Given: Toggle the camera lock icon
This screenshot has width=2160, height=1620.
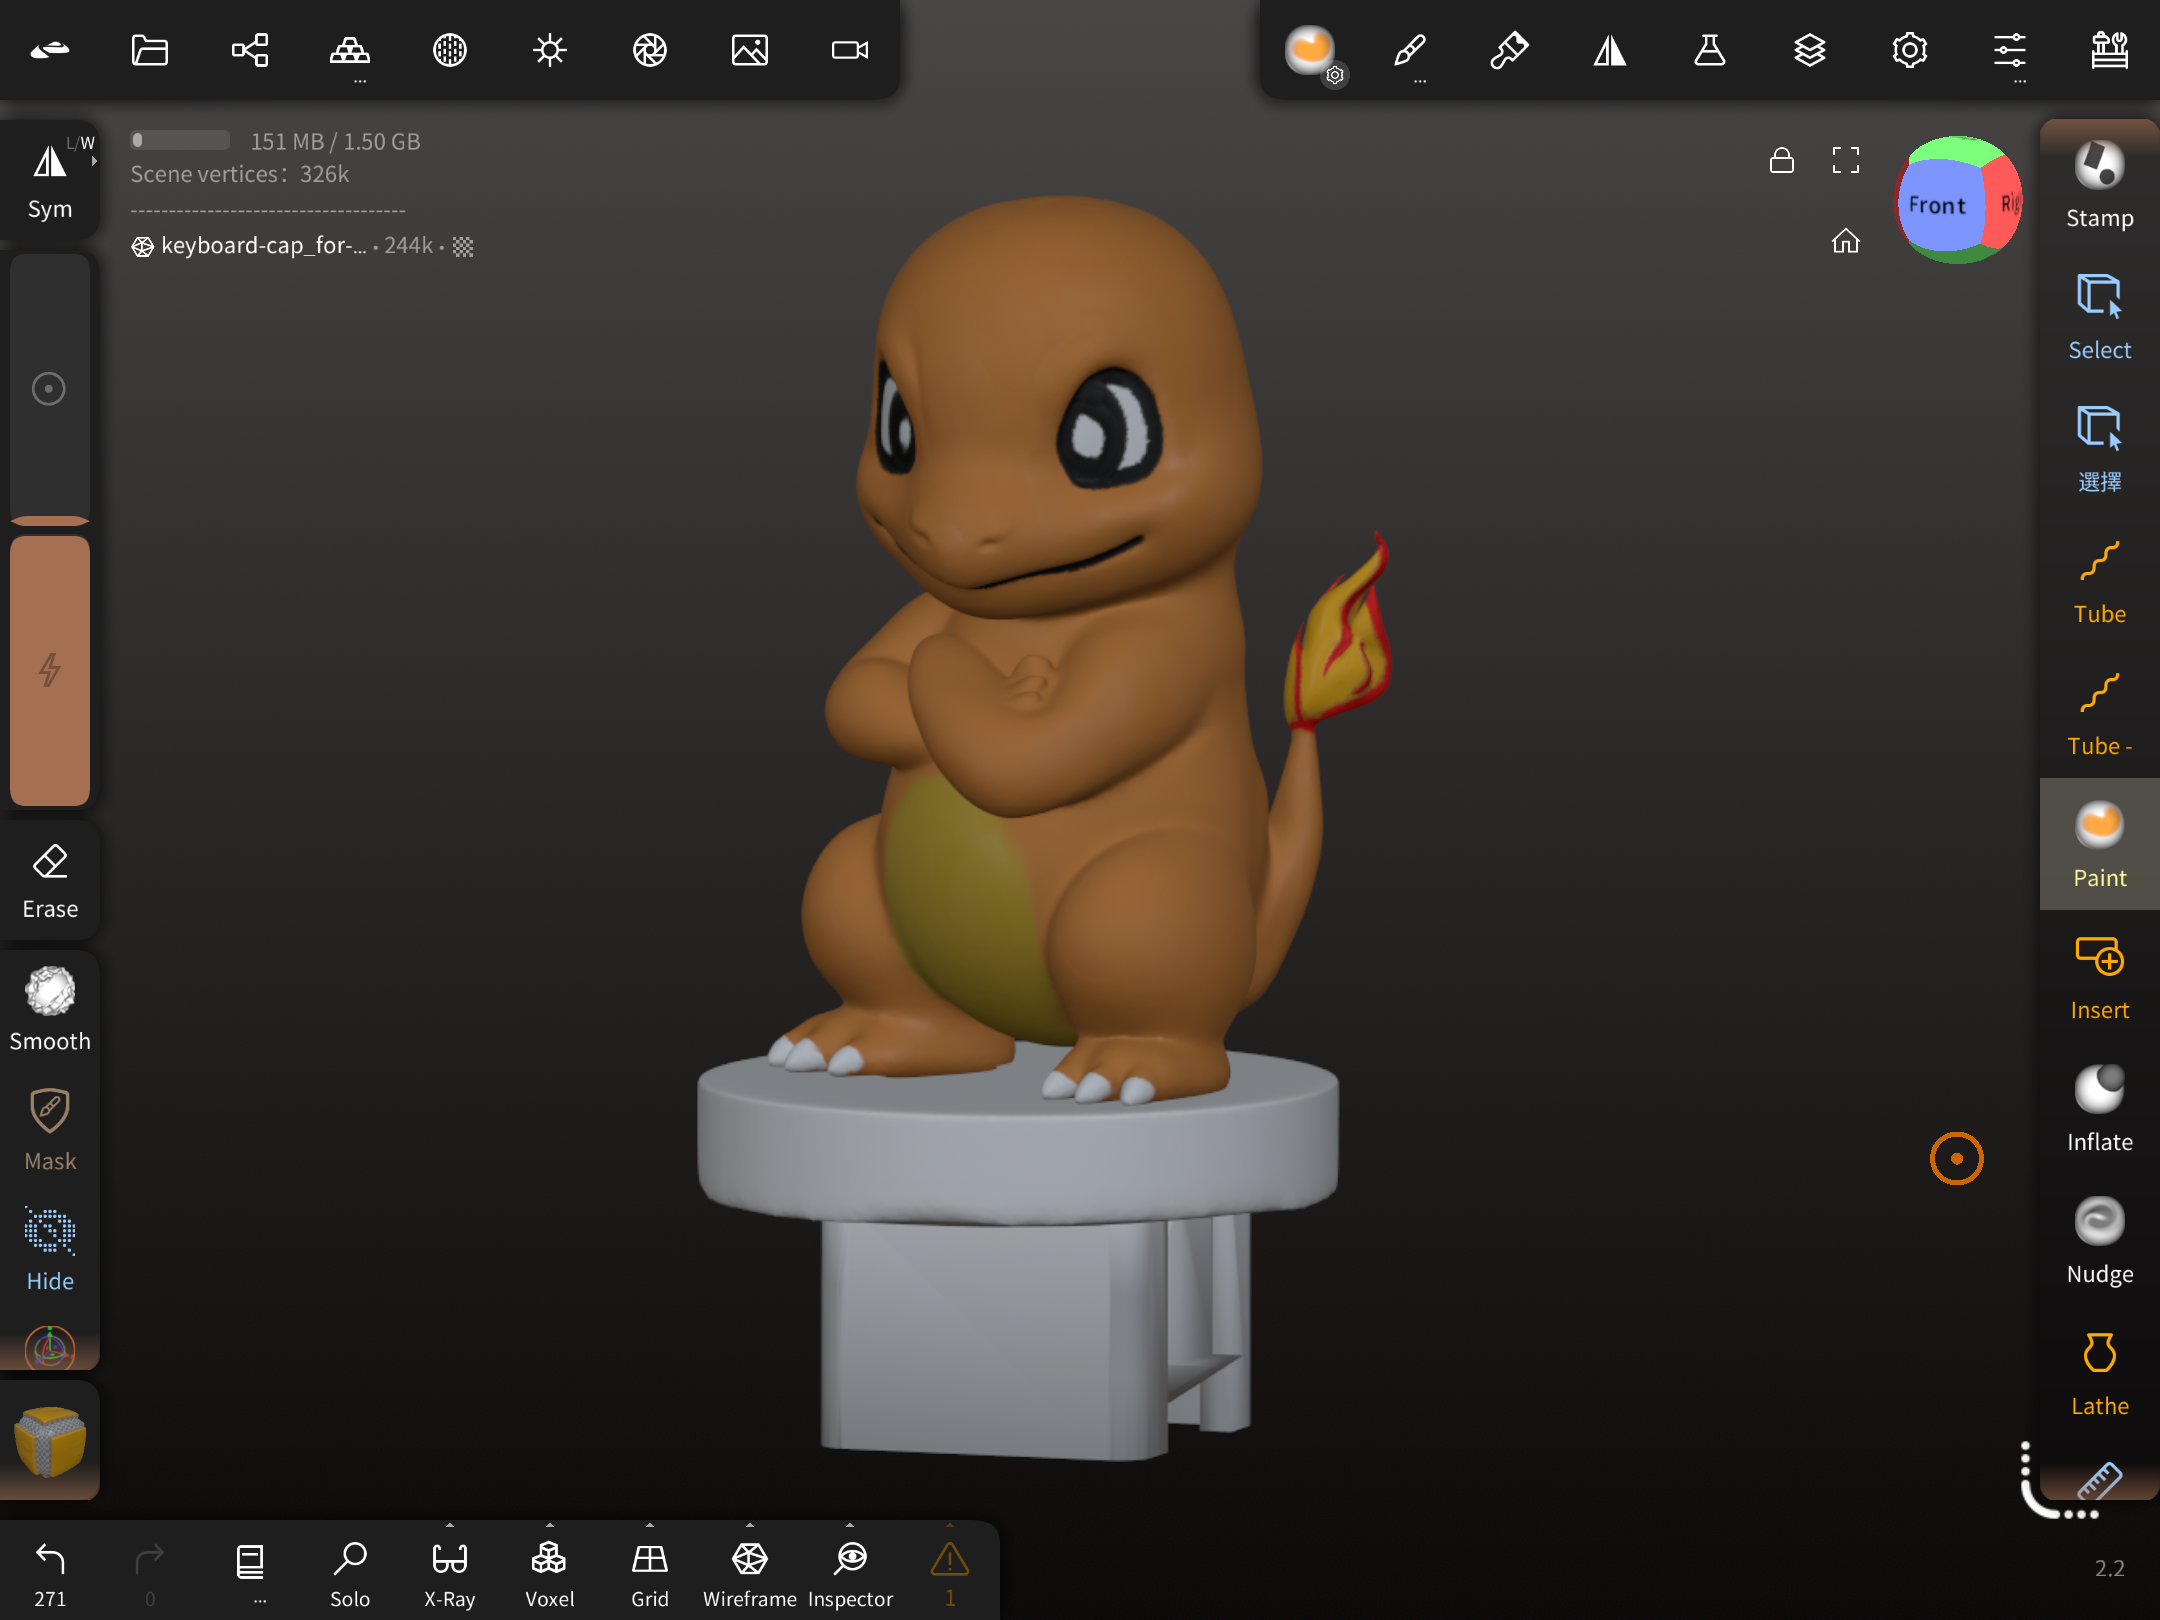Looking at the screenshot, I should pyautogui.click(x=1781, y=160).
